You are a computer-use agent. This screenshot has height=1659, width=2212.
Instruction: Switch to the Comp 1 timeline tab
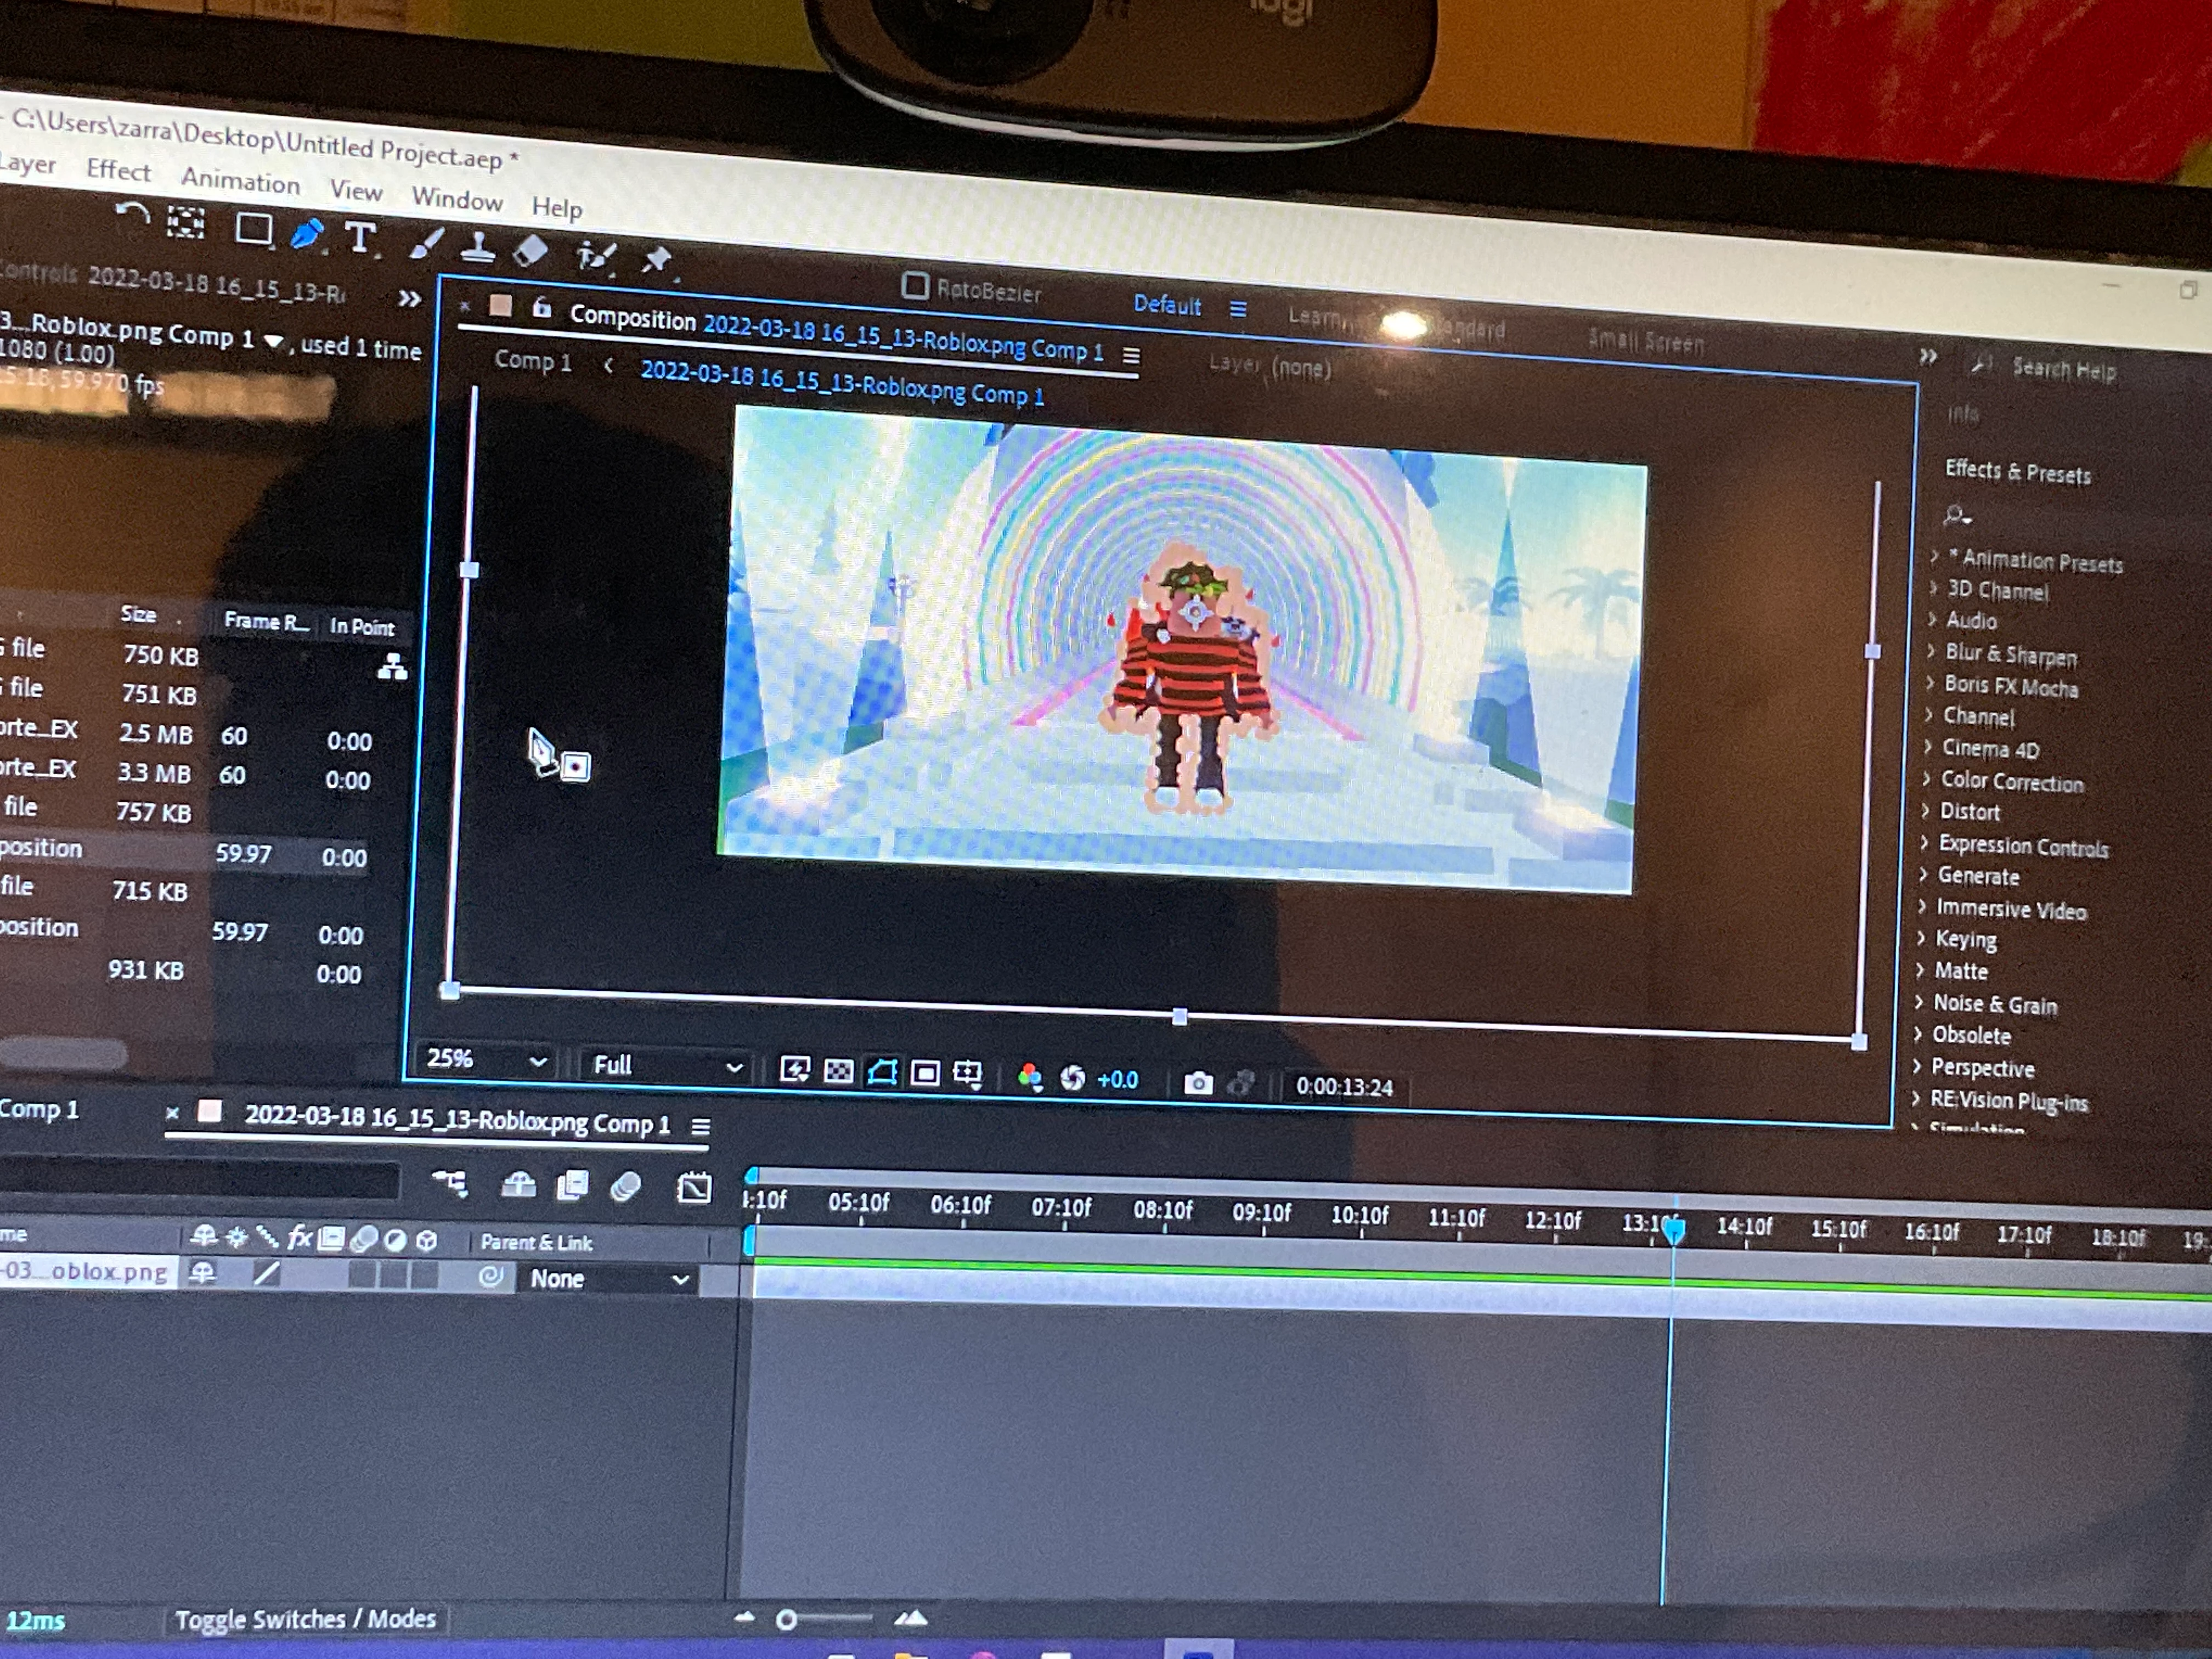[40, 1109]
